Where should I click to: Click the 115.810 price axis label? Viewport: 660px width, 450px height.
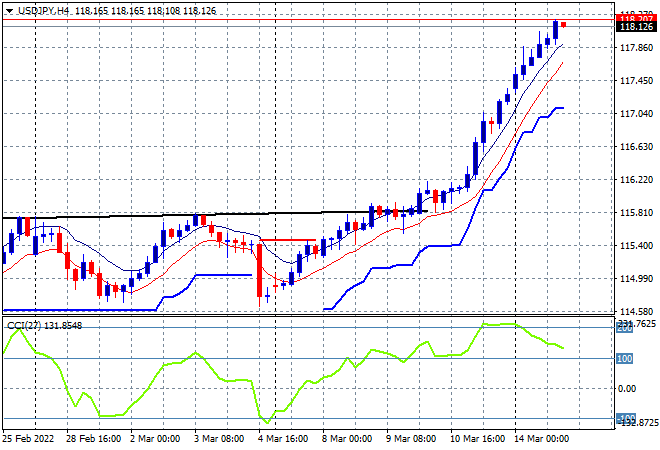(636, 213)
